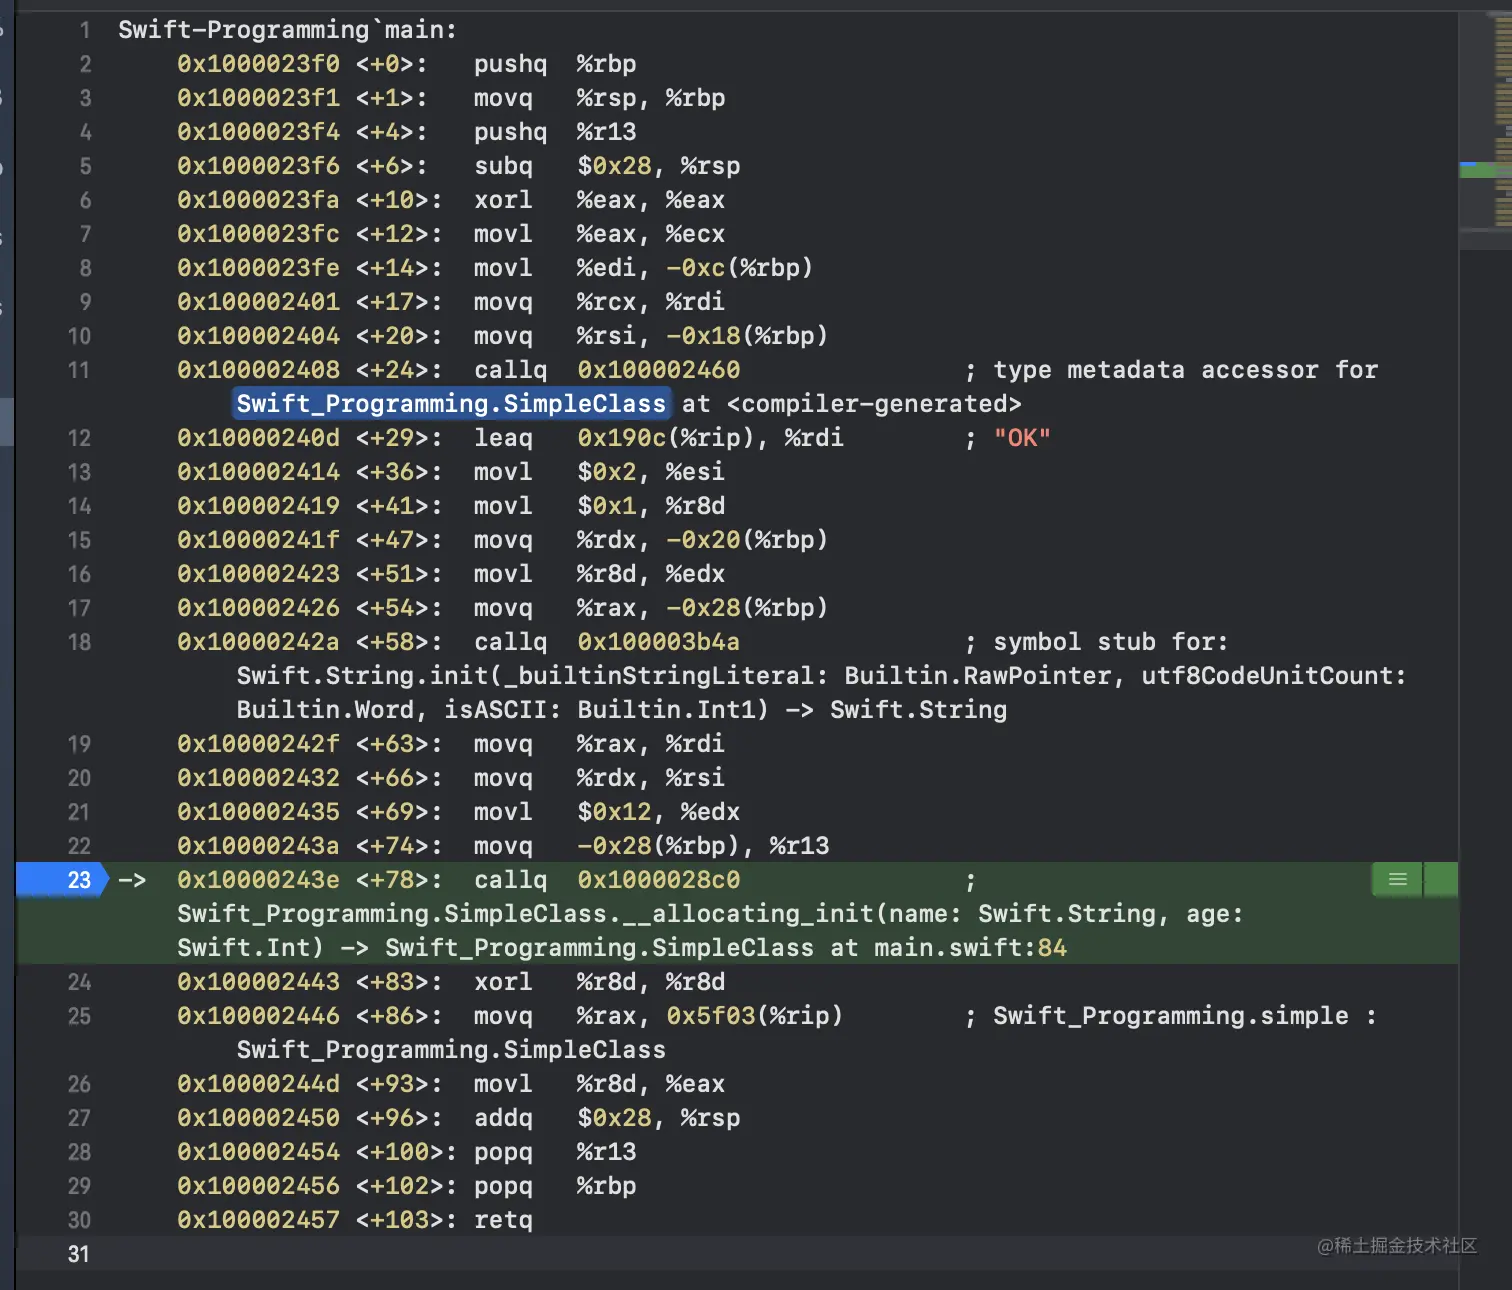1512x1290 pixels.
Task: Click the 0x5f03(%rip) operand on line 25
Action: tap(755, 1016)
